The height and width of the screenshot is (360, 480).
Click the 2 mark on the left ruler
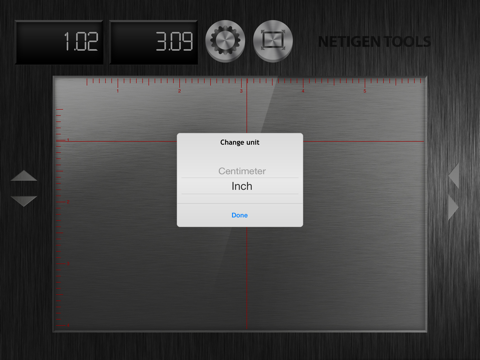pos(68,202)
